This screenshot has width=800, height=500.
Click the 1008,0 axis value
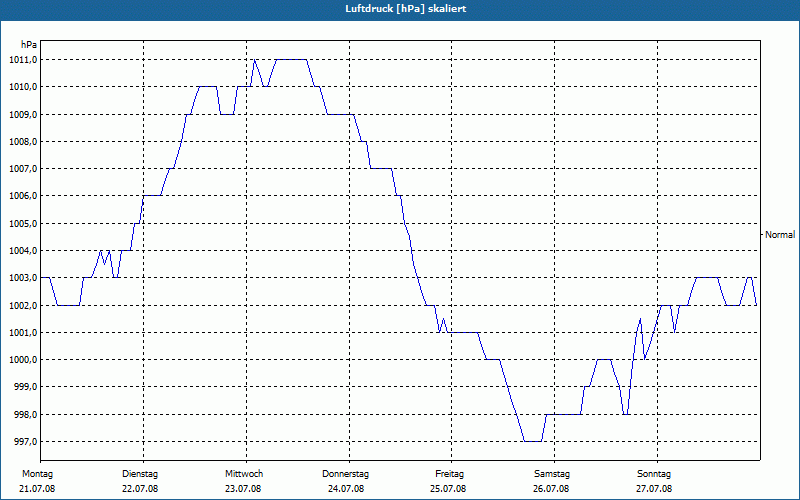click(x=23, y=141)
